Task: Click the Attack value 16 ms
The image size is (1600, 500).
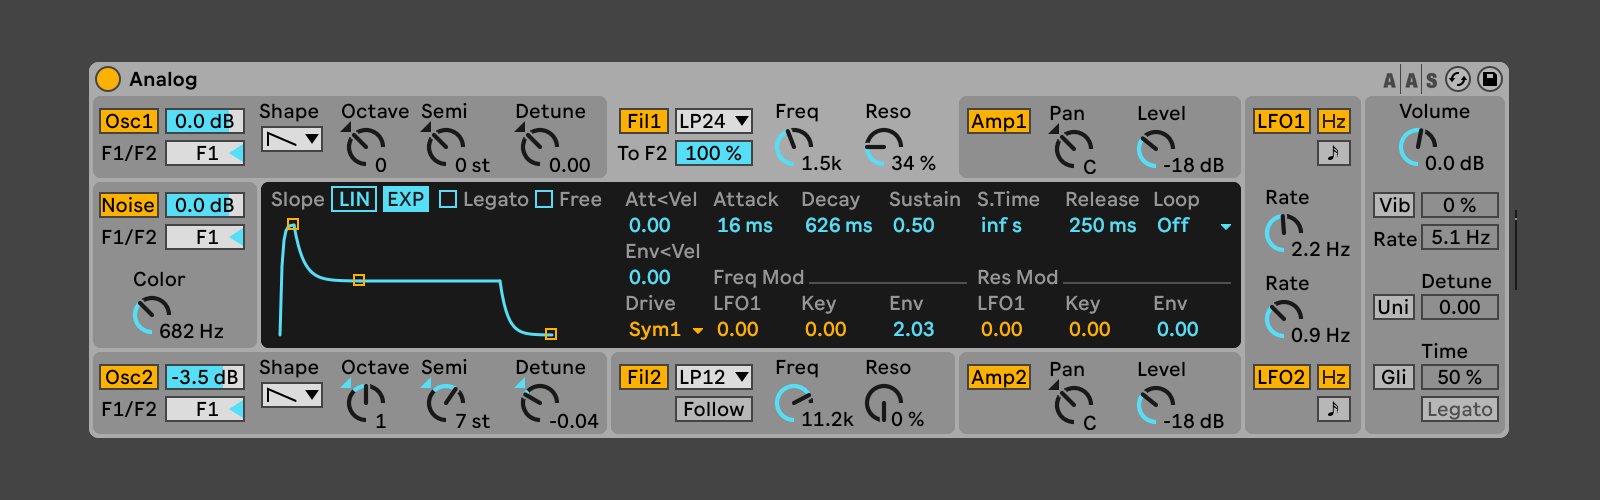Action: pyautogui.click(x=745, y=226)
